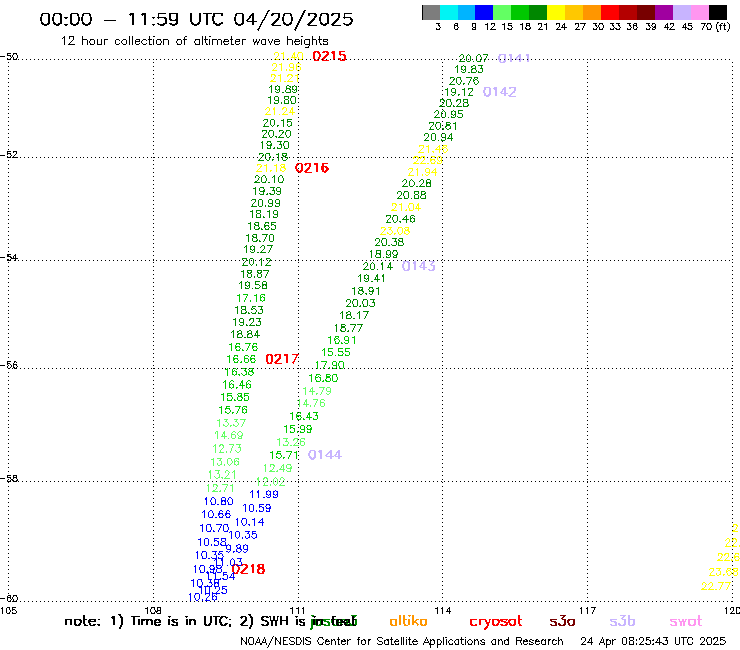Click the chart title showing date 04/20/2025
Screen dimensions: 740x650
pyautogui.click(x=196, y=19)
